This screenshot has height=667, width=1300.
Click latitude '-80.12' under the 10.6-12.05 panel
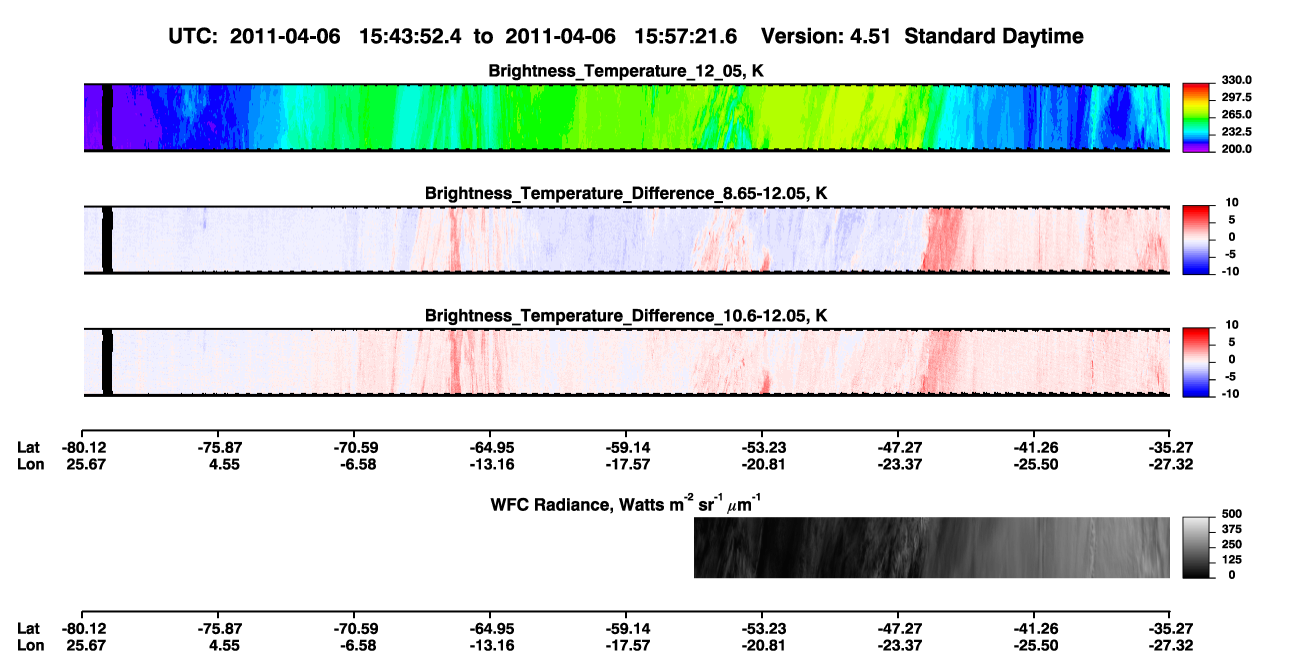click(x=83, y=447)
